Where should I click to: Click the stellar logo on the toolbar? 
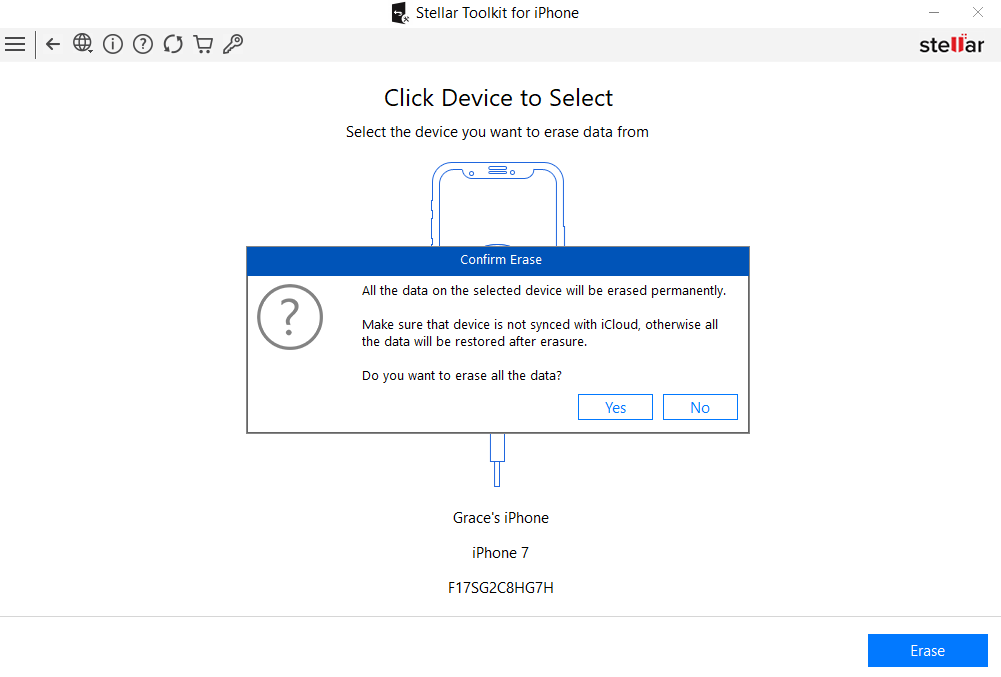(950, 44)
